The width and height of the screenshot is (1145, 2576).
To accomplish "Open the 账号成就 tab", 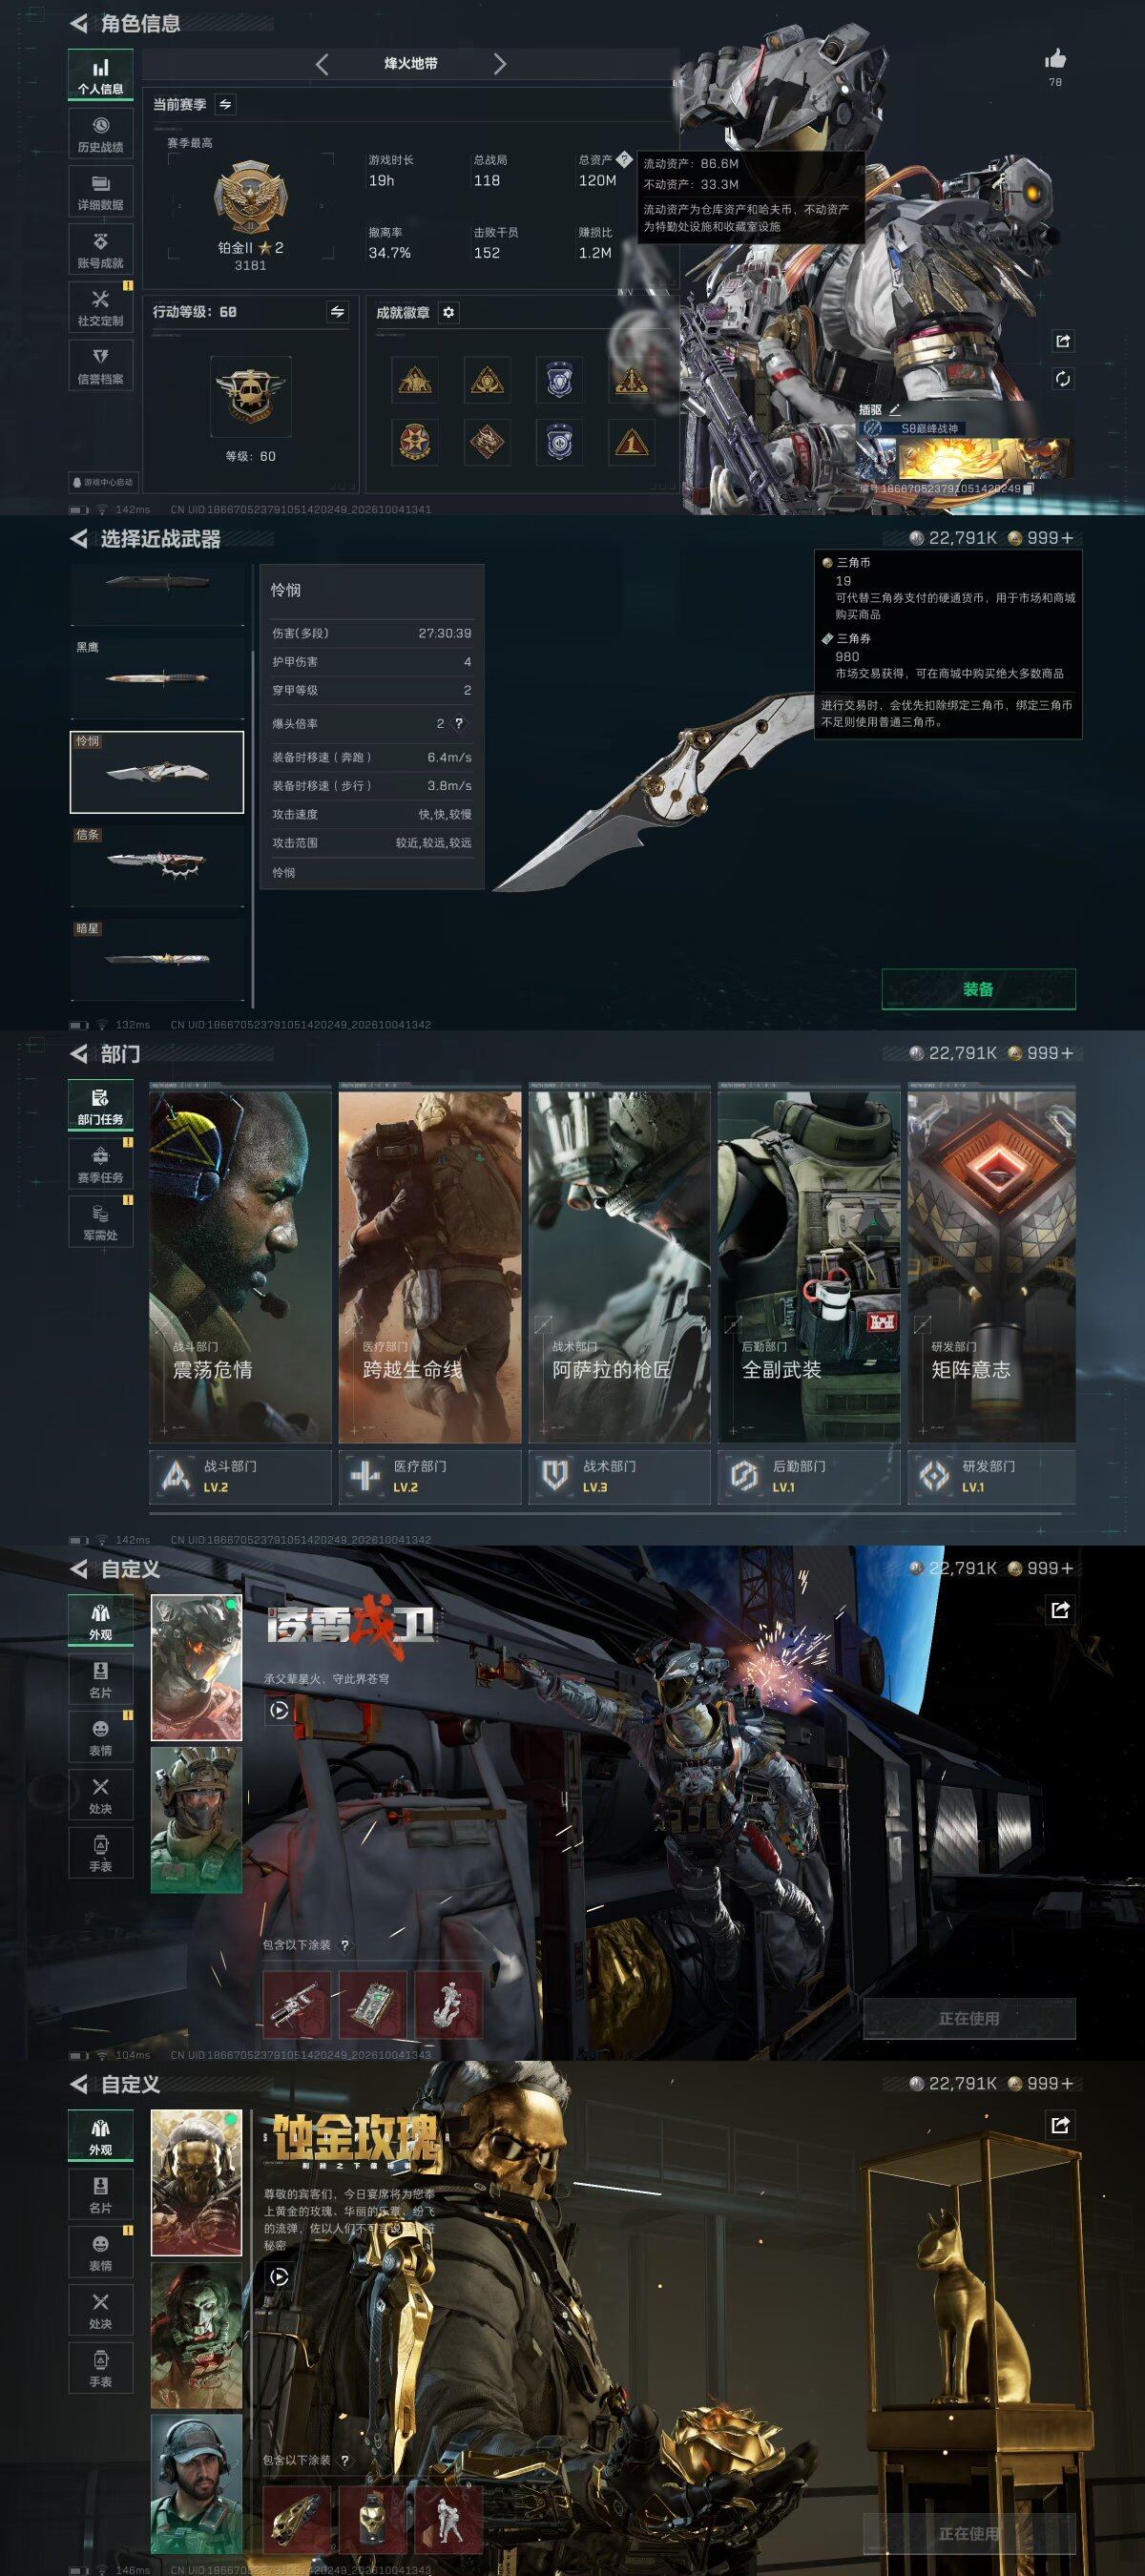I will [x=100, y=250].
